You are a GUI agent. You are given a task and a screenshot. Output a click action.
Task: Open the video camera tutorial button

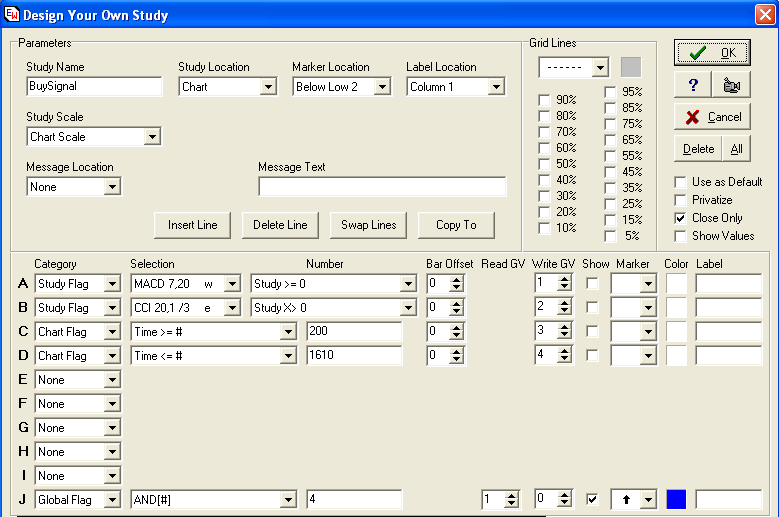[x=731, y=85]
